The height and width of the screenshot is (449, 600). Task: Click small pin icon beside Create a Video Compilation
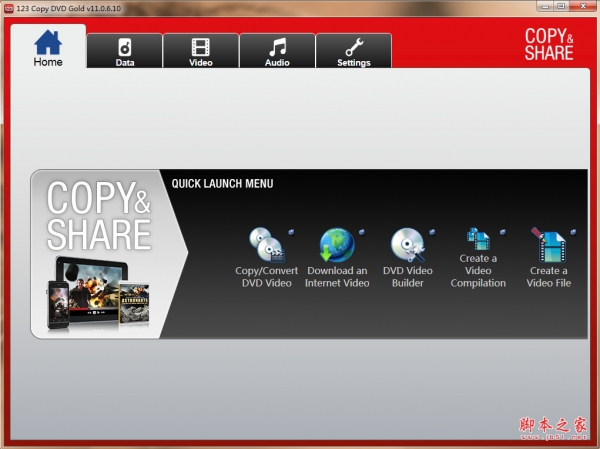click(503, 232)
